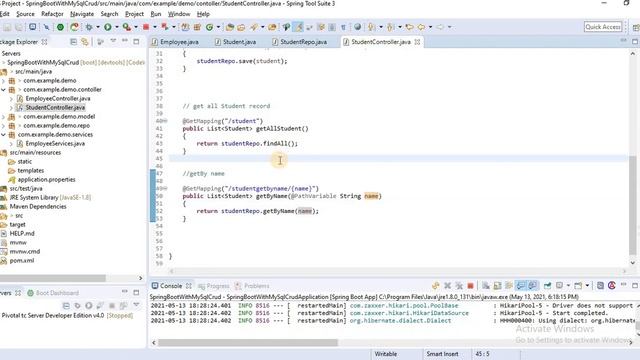Image resolution: width=640 pixels, height=360 pixels.
Task: Click the Run with coverage icon in toolbar
Action: click(127, 27)
